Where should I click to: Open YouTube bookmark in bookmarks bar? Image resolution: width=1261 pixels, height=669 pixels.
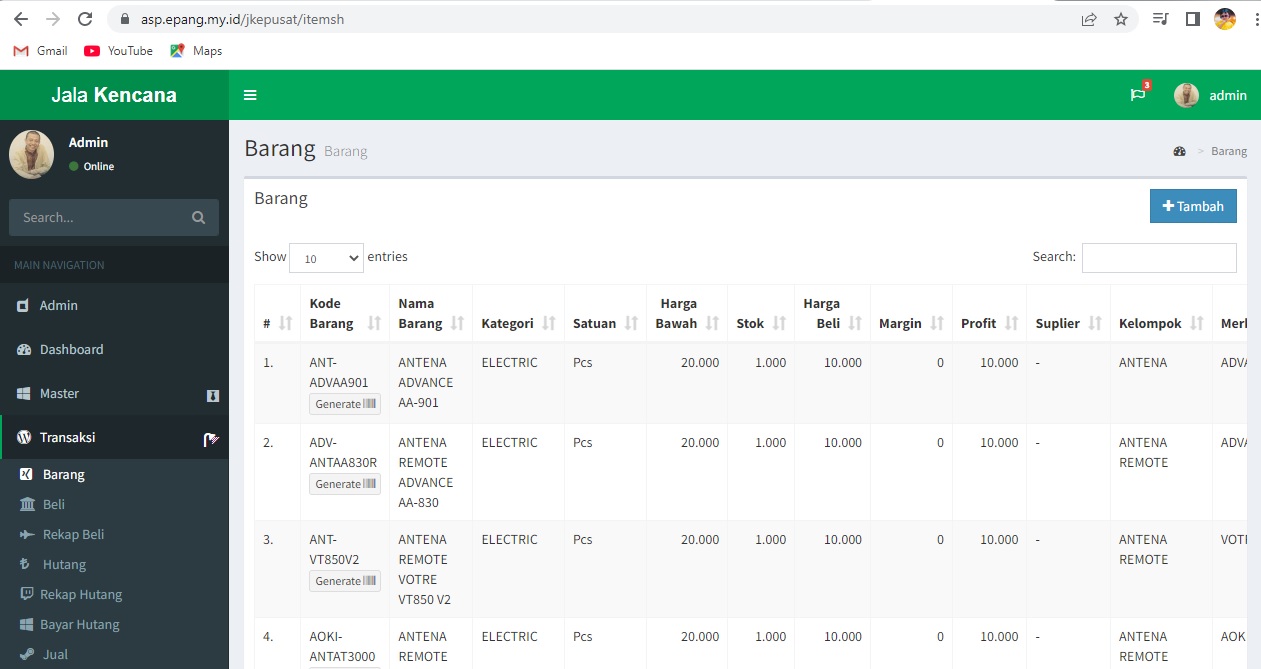(119, 51)
